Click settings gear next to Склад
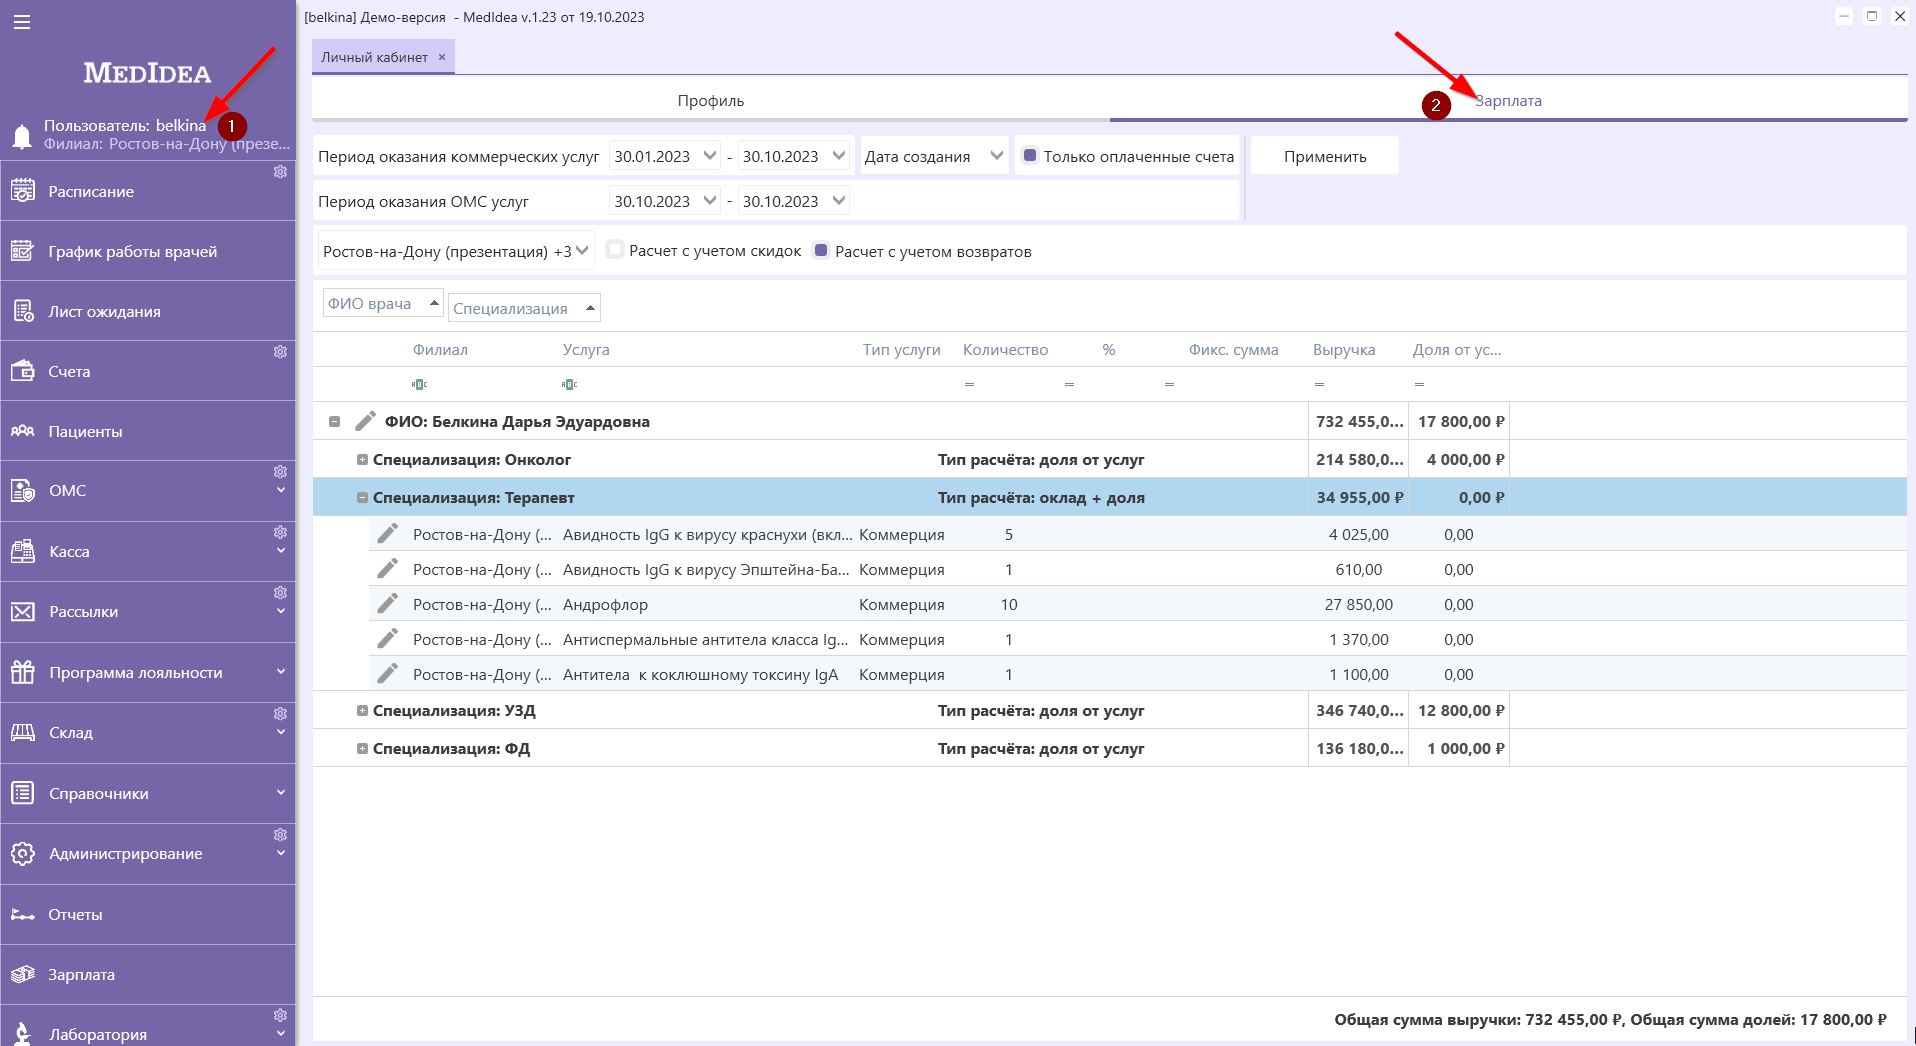1916x1046 pixels. tap(280, 714)
